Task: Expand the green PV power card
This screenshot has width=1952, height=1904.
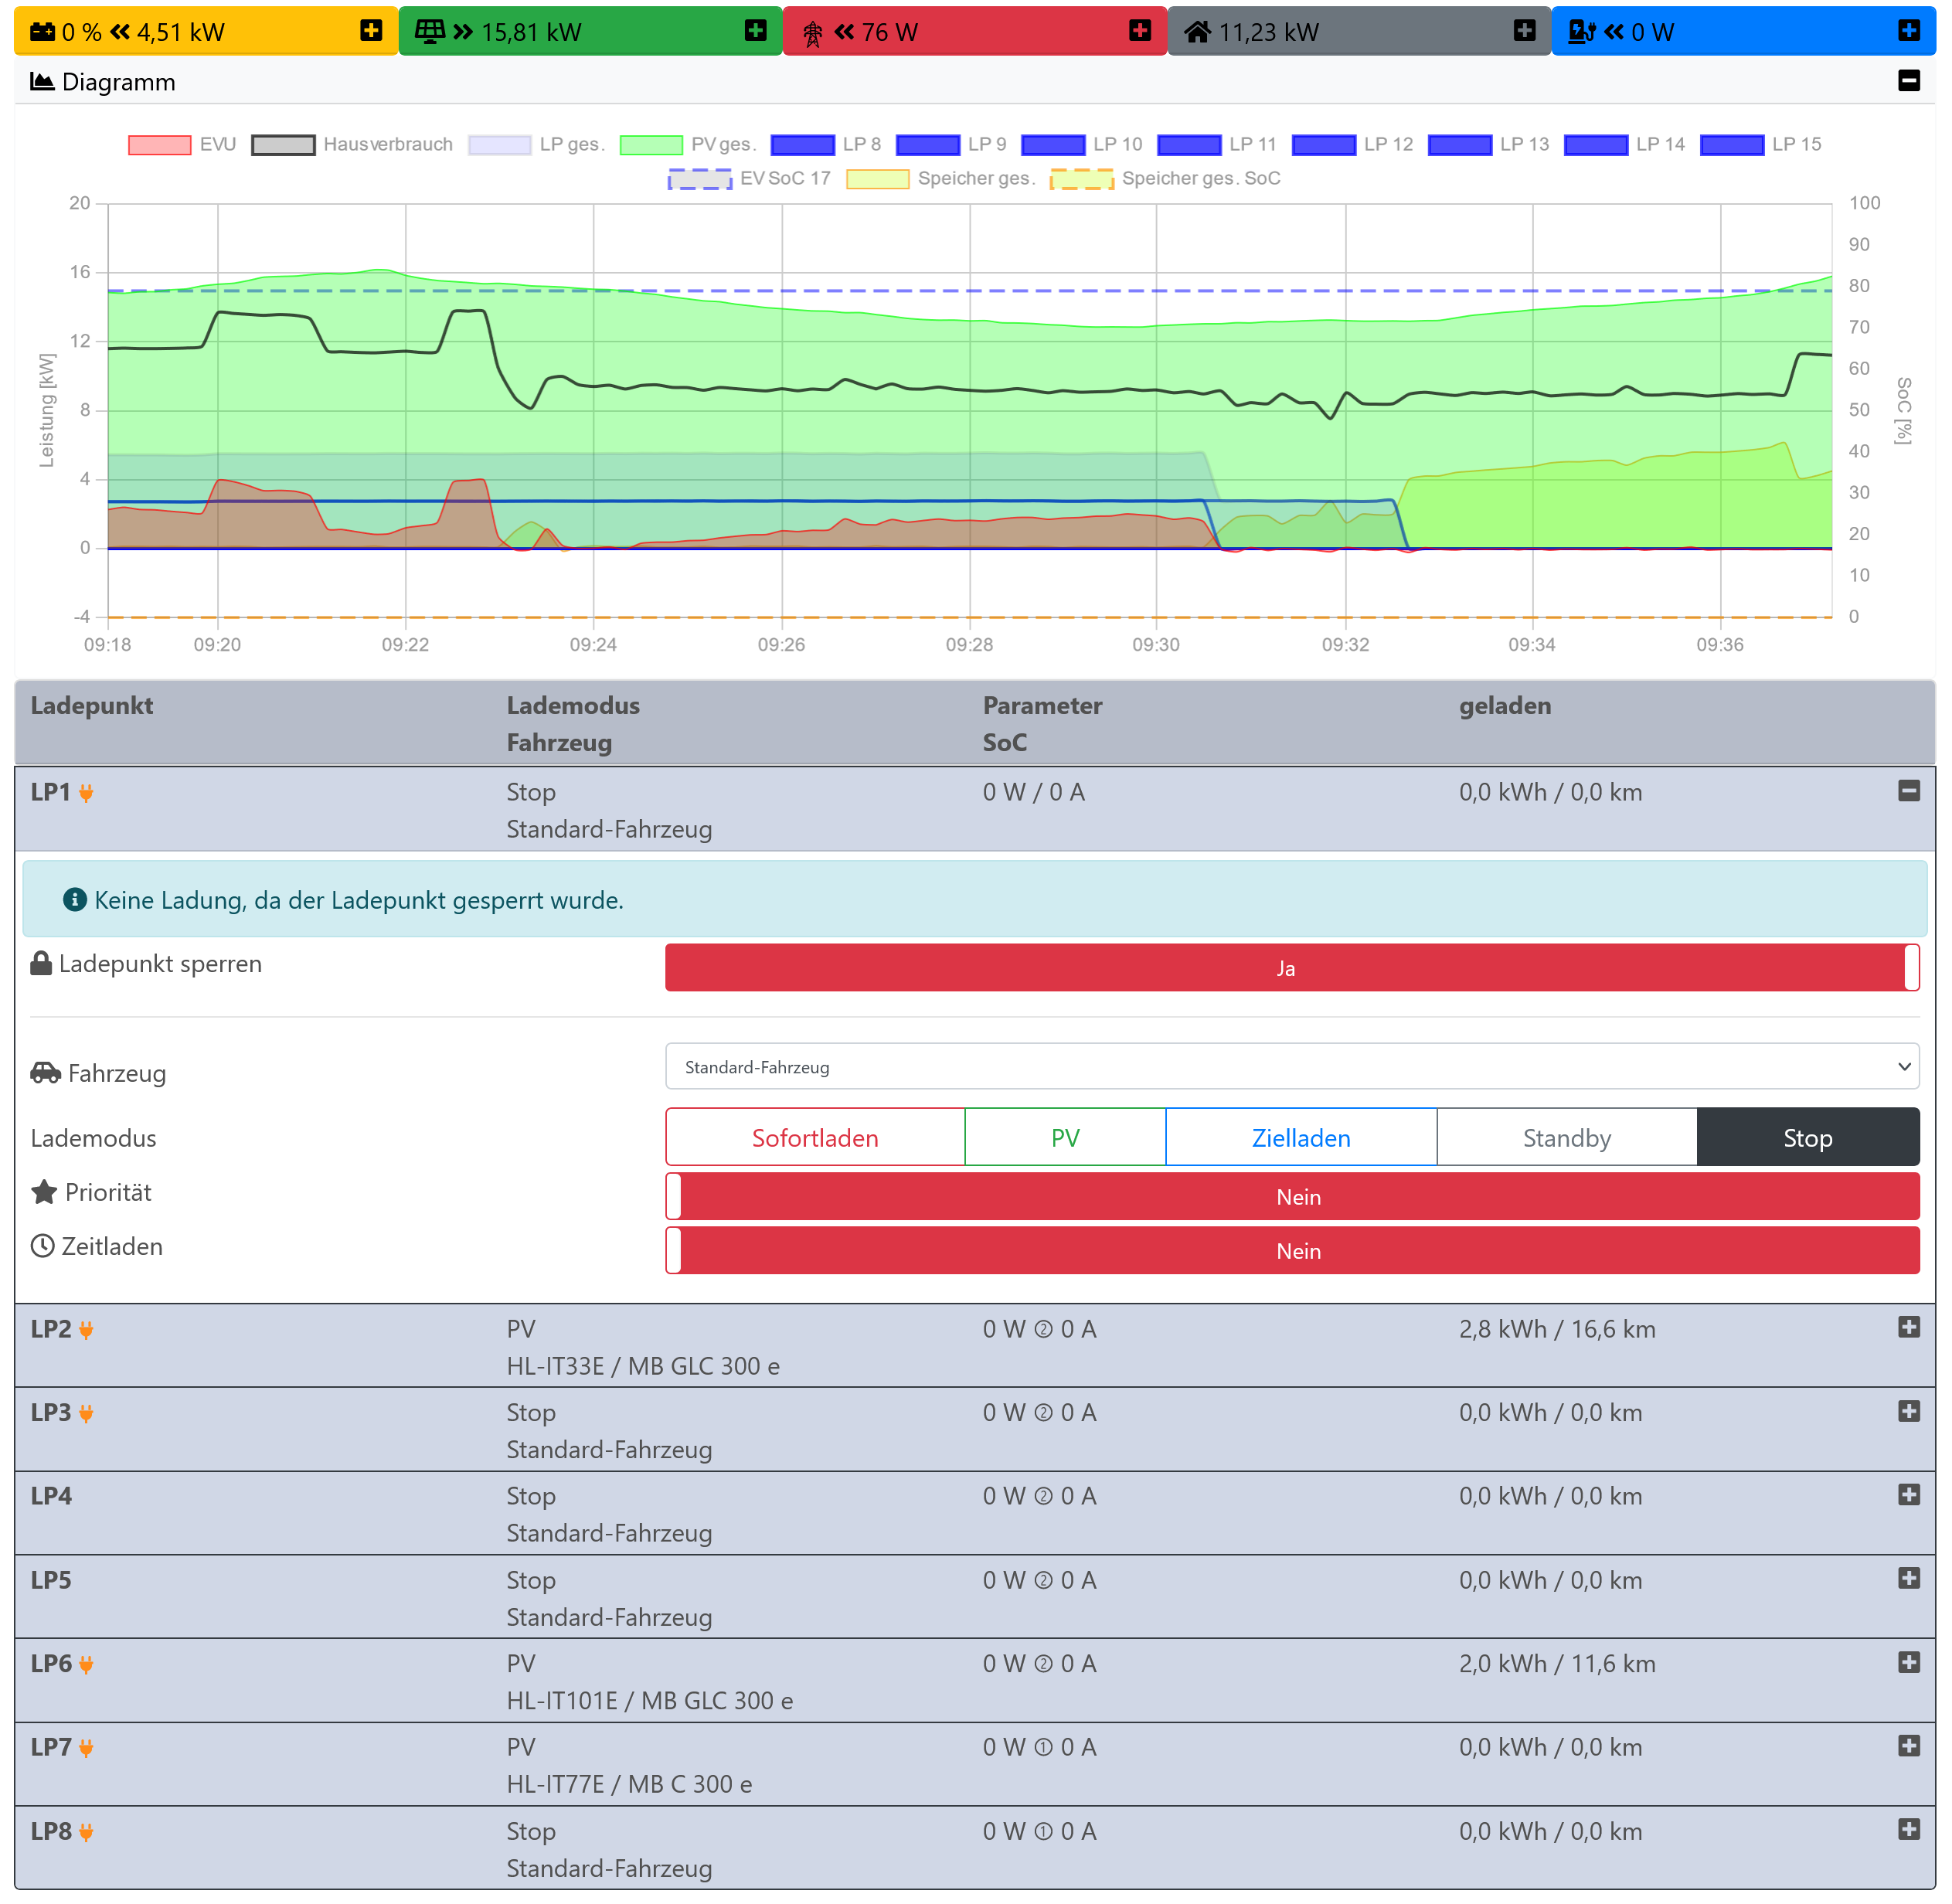Action: tap(756, 31)
